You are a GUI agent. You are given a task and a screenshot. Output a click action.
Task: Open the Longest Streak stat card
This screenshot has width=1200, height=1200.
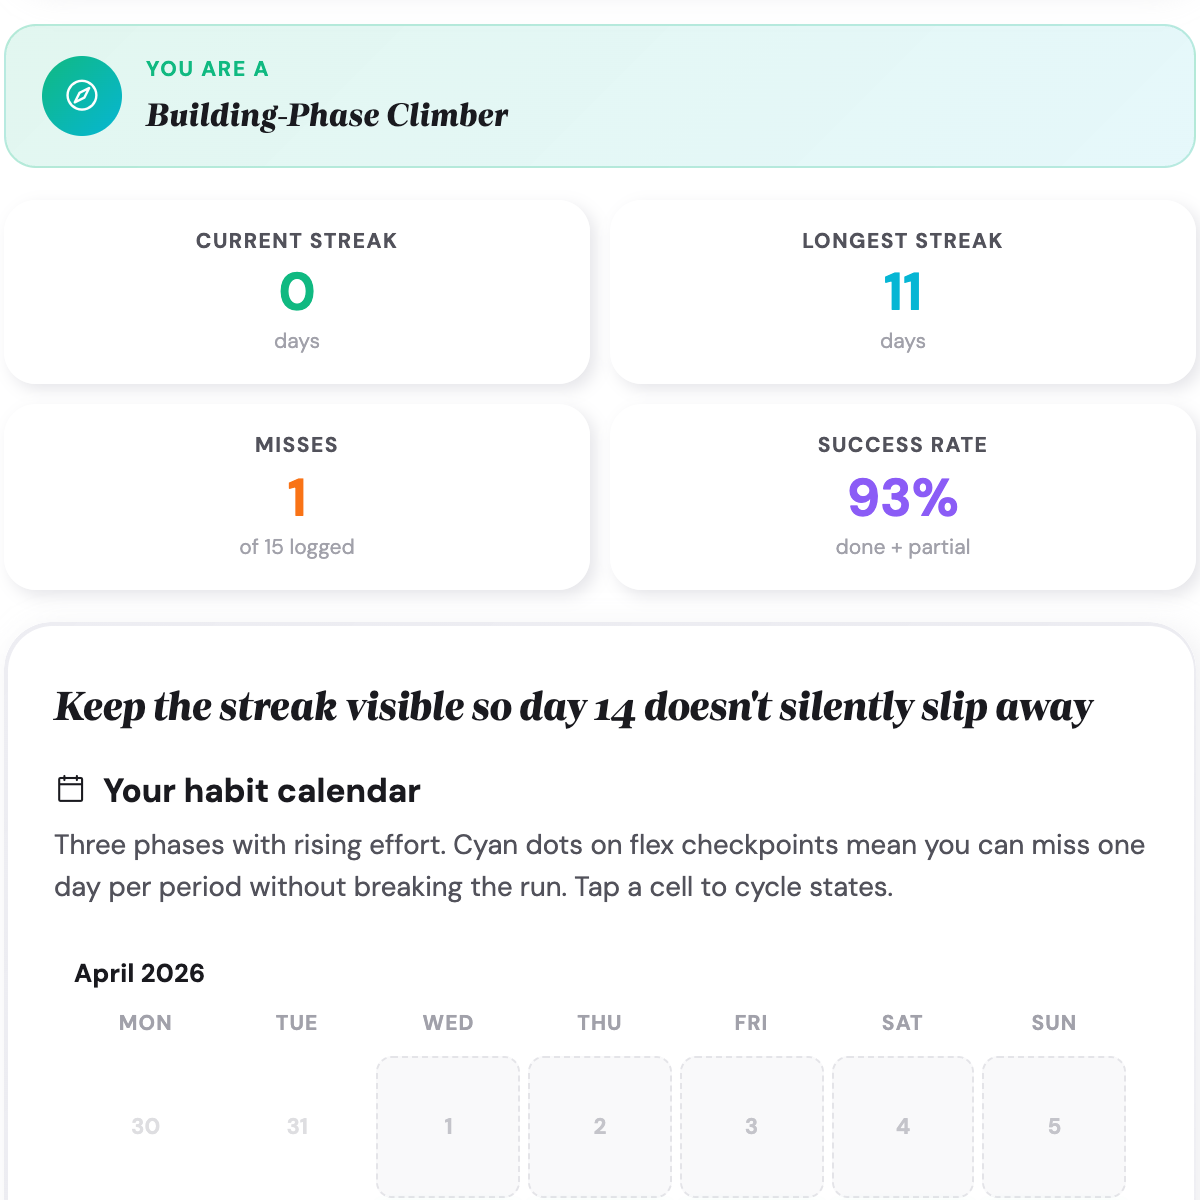click(x=902, y=292)
